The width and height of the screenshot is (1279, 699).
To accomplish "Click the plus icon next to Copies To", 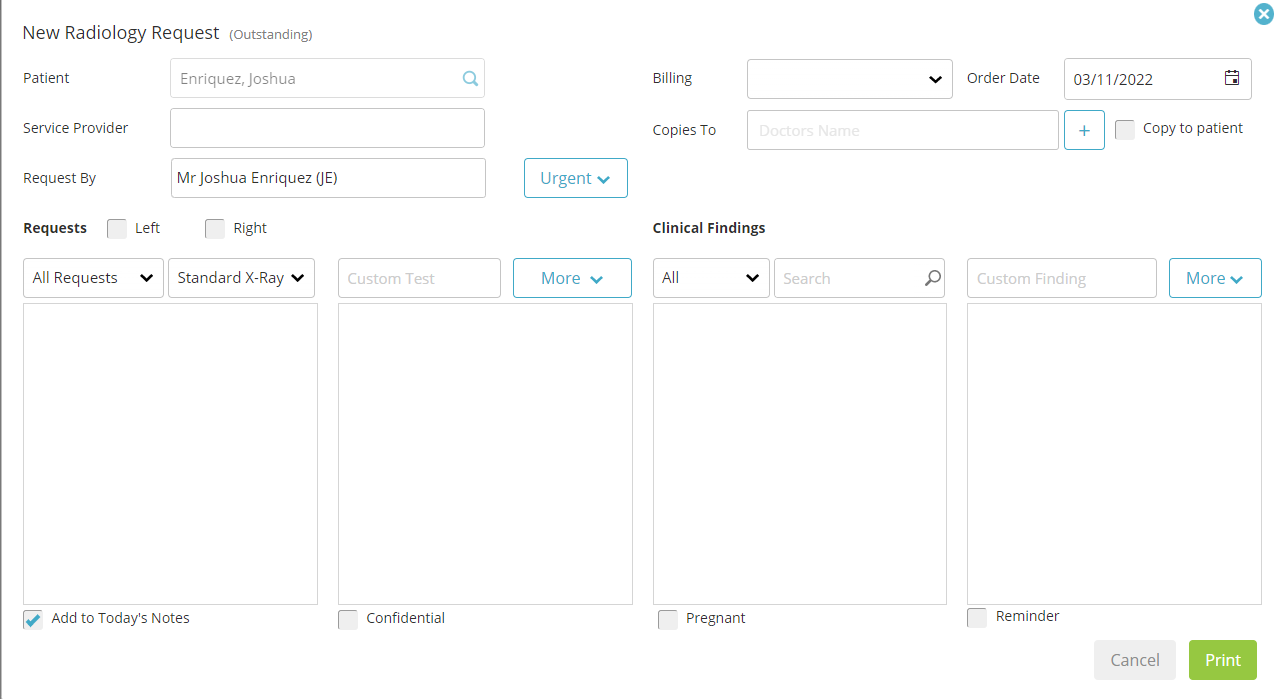I will [x=1084, y=130].
